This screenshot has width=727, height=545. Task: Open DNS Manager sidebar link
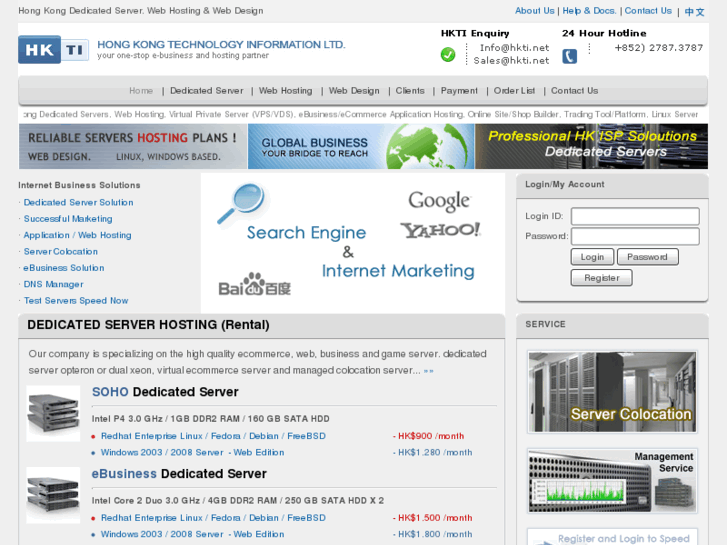click(x=53, y=284)
